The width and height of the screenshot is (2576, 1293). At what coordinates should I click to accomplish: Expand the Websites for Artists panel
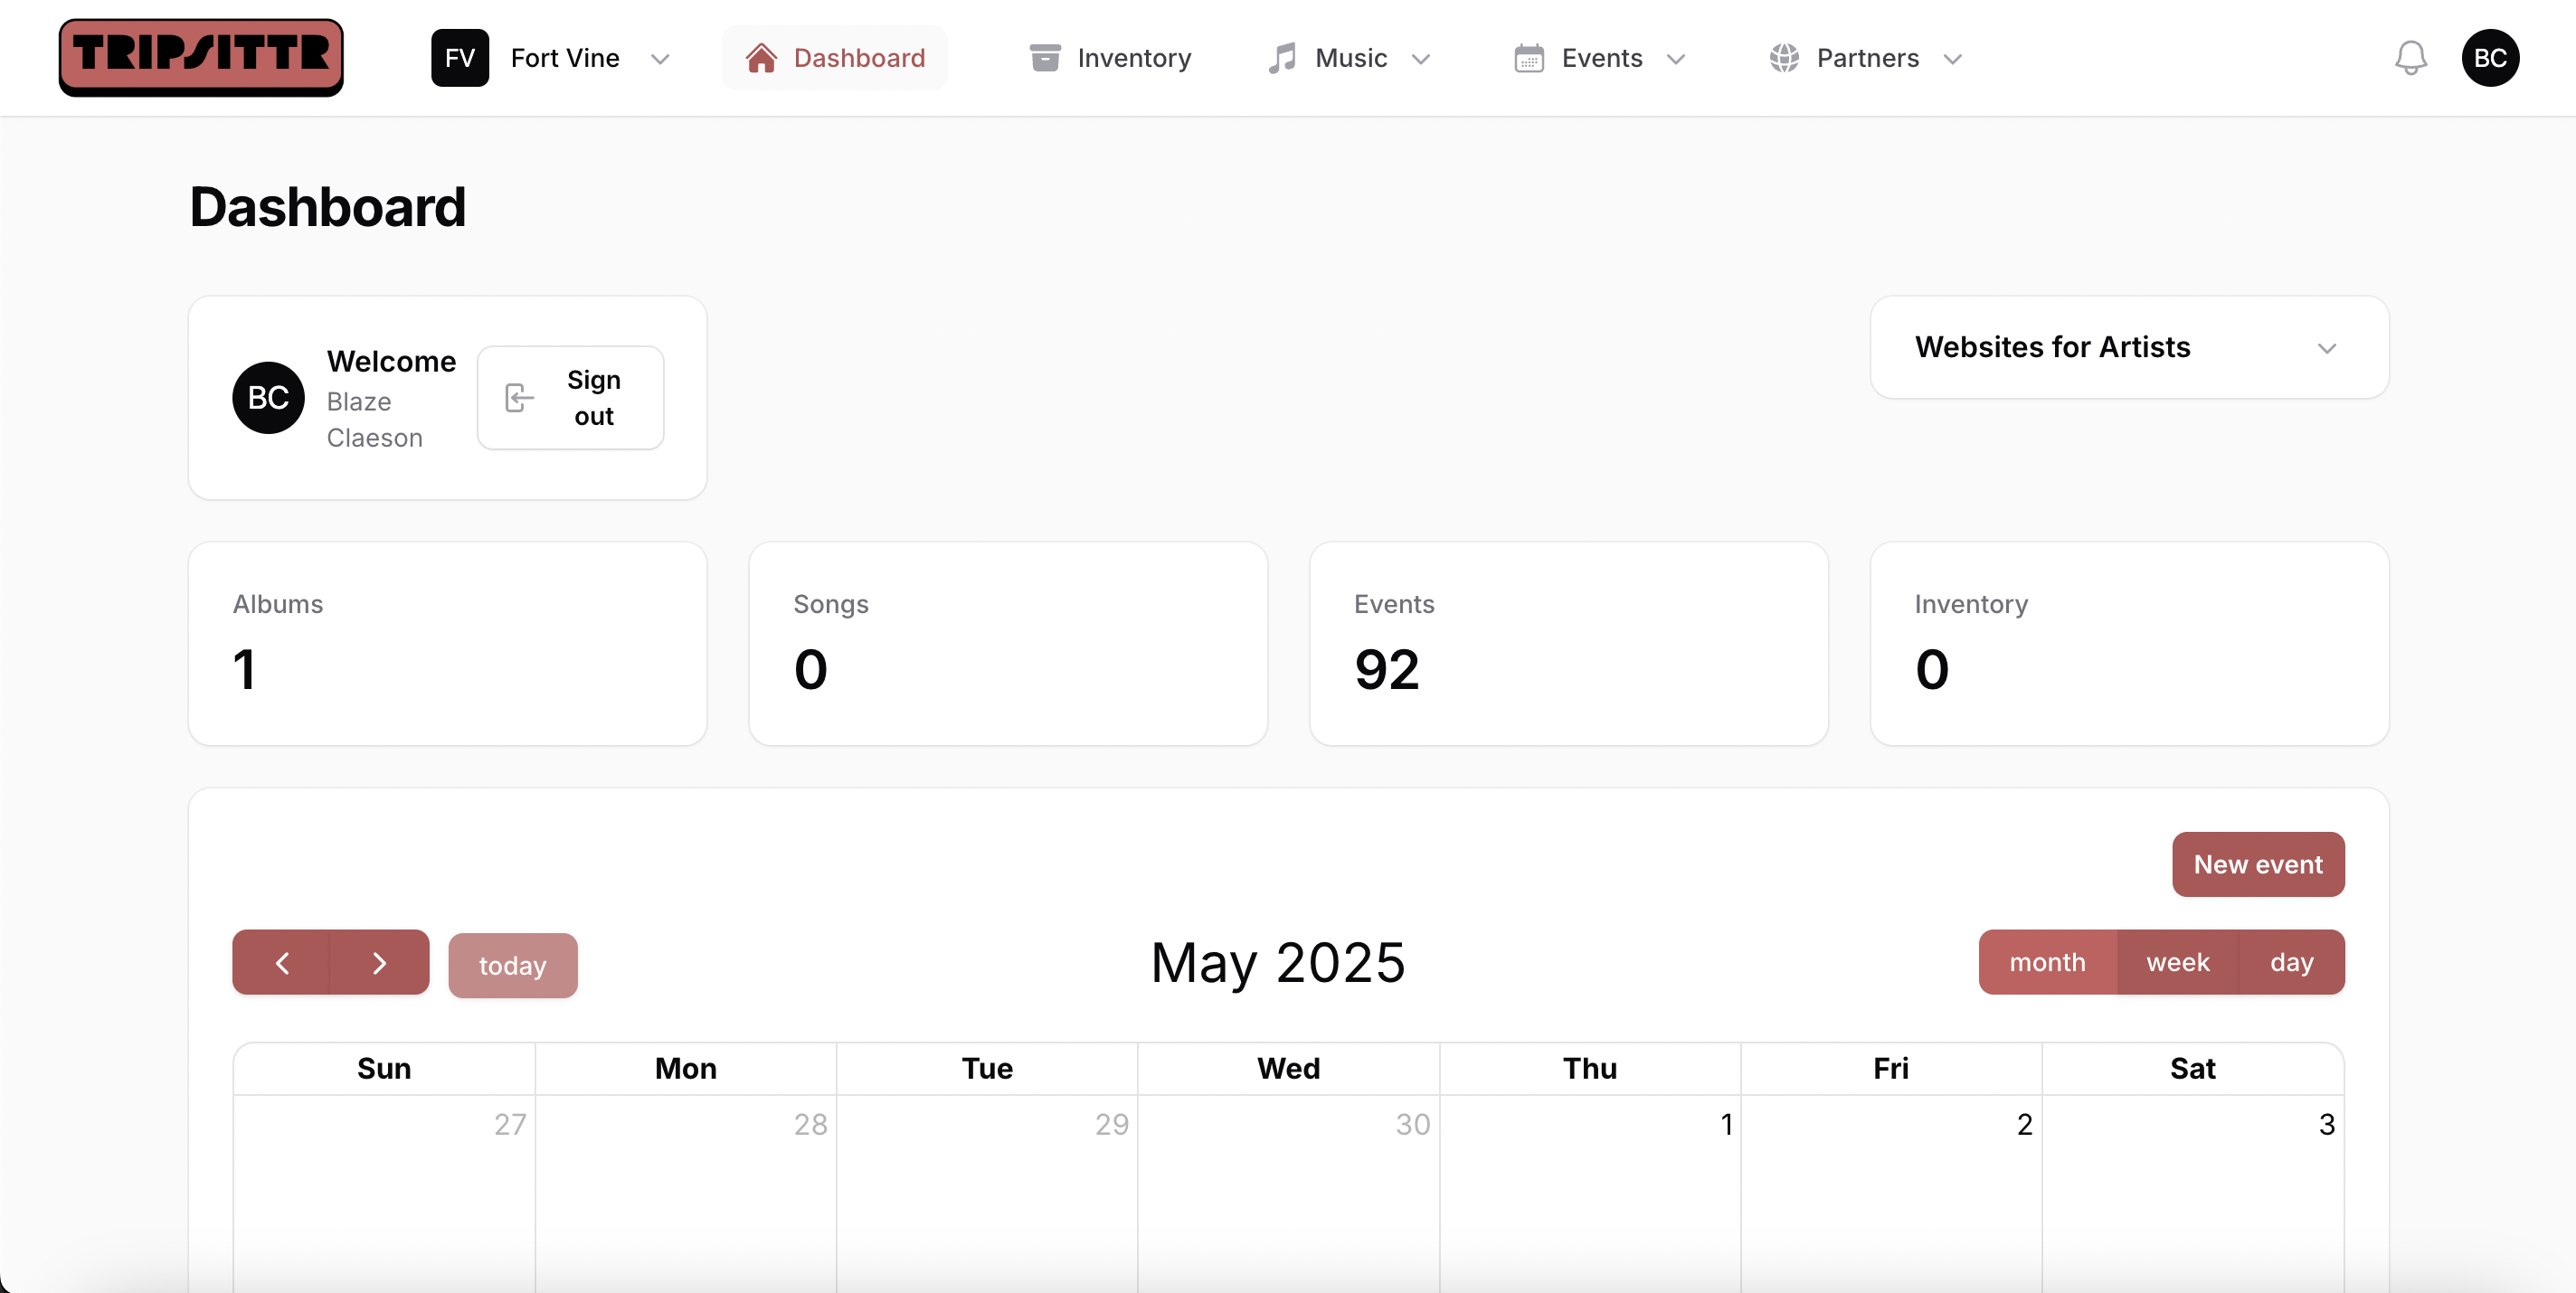click(x=2129, y=347)
